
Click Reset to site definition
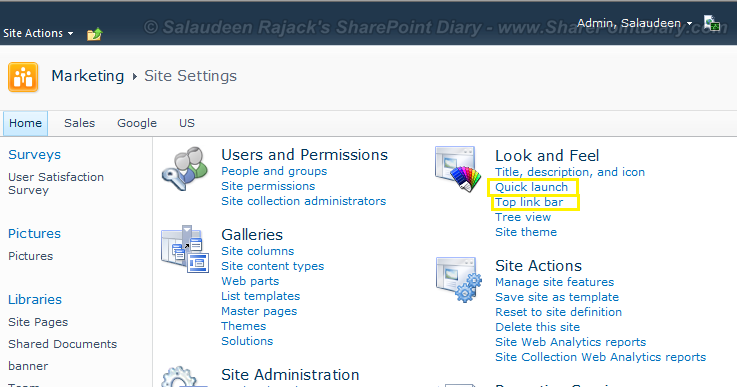pos(558,312)
